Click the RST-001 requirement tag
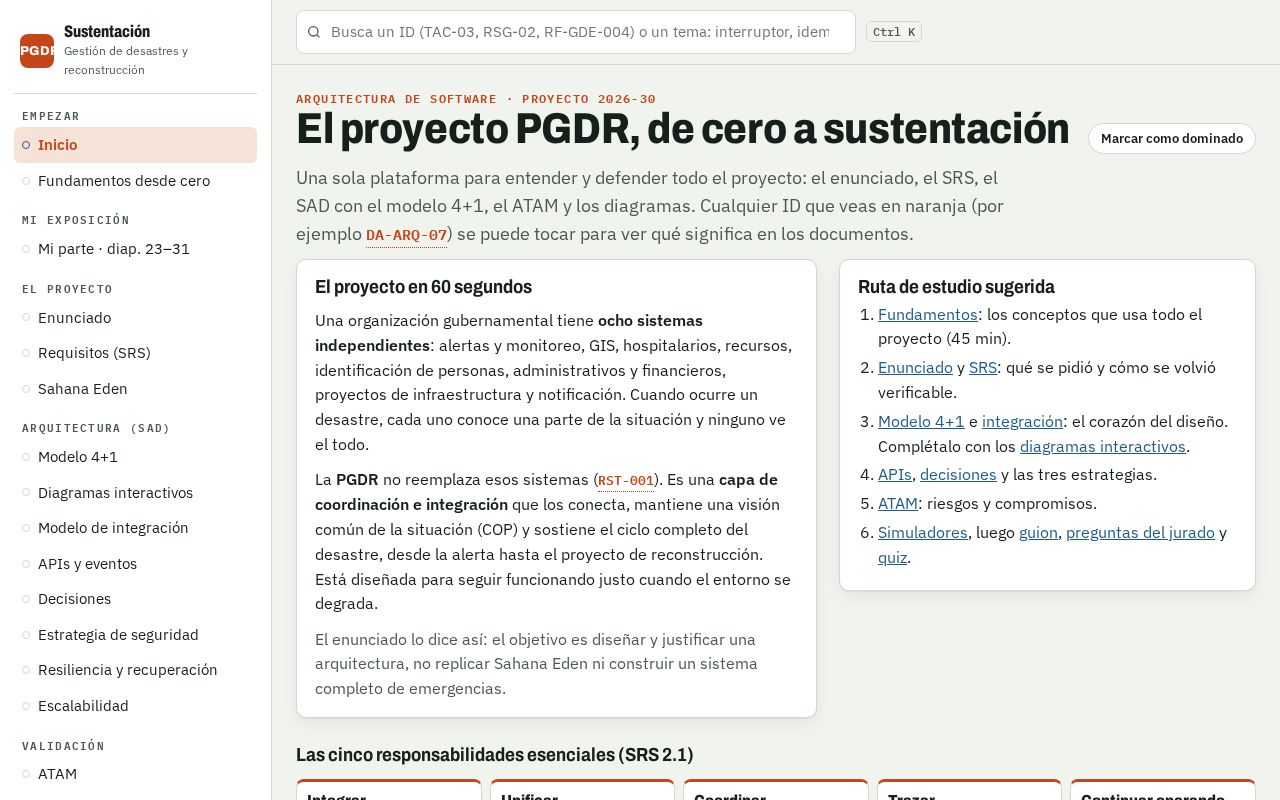 [x=626, y=480]
